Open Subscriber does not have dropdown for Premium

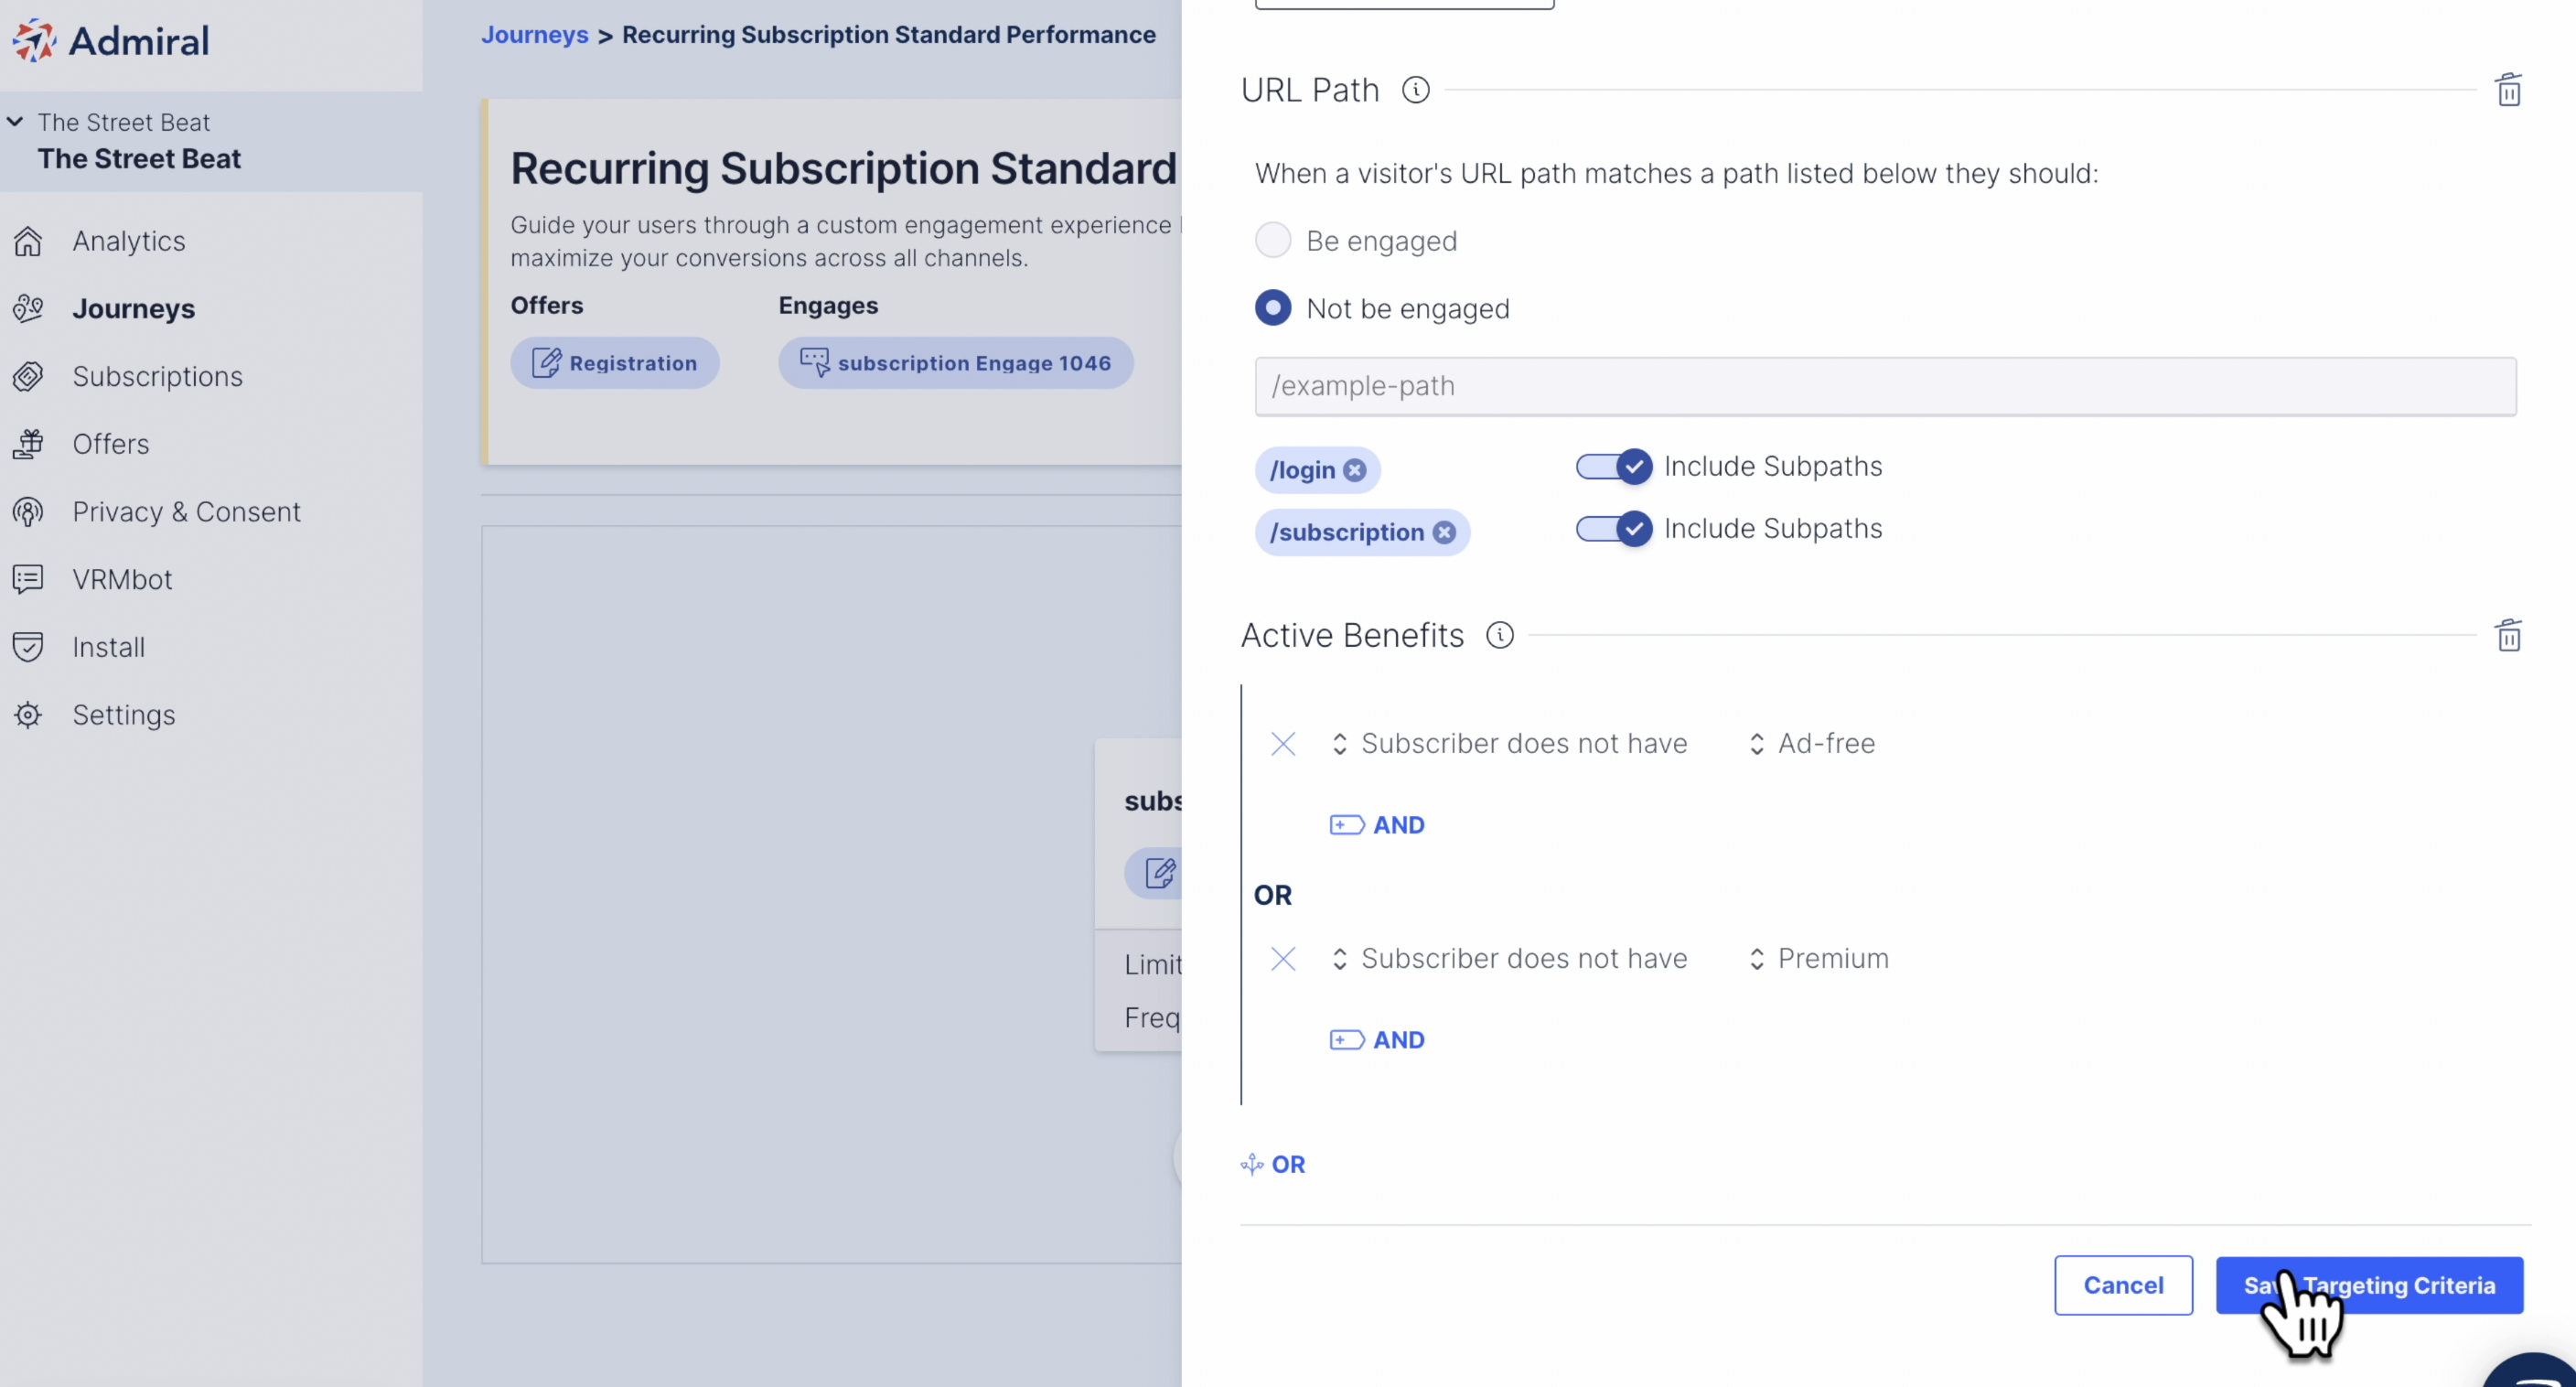1510,959
